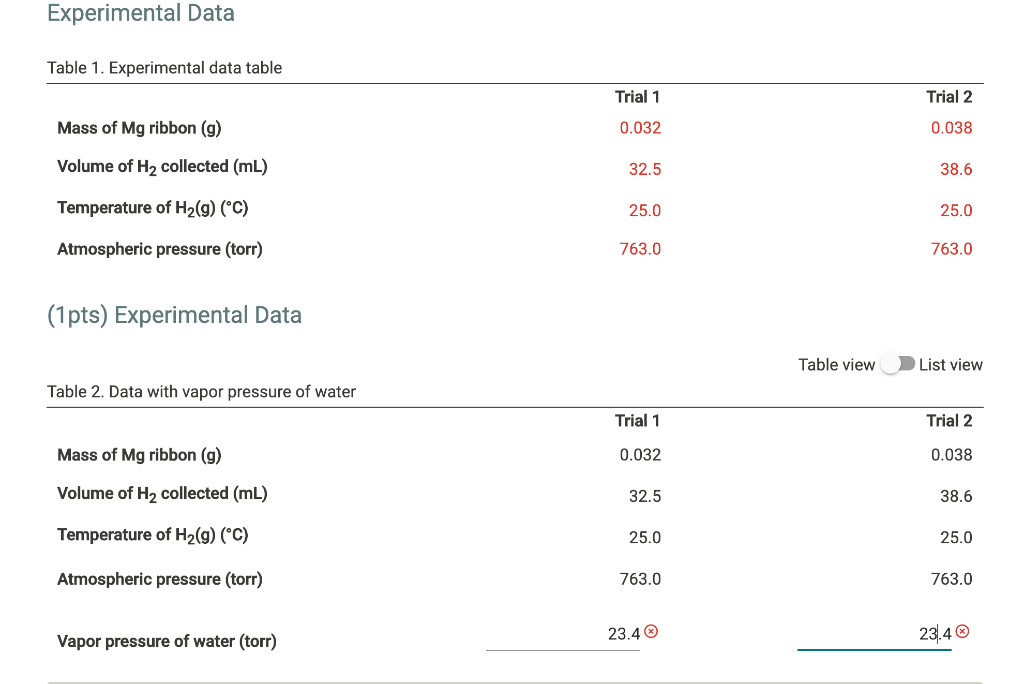Click the red delete icon beside 23.4 in Trial 2
This screenshot has width=1024, height=684.
[x=964, y=630]
